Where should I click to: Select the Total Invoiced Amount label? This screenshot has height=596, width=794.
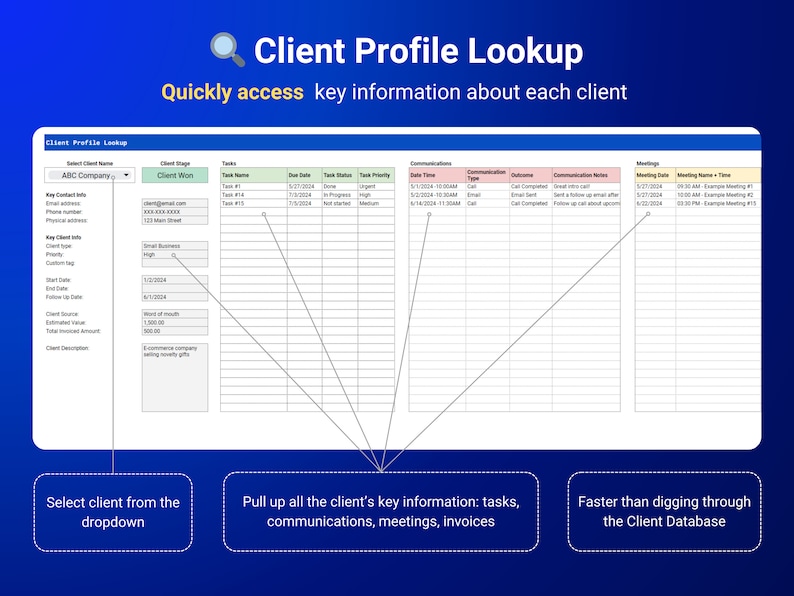tap(73, 331)
